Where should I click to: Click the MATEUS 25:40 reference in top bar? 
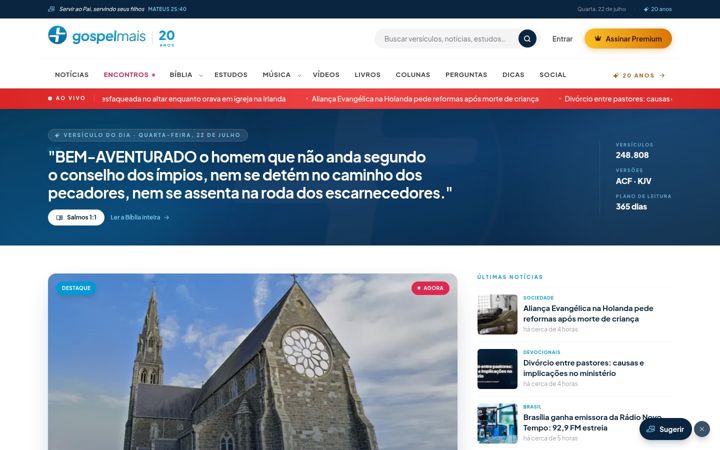click(x=167, y=9)
